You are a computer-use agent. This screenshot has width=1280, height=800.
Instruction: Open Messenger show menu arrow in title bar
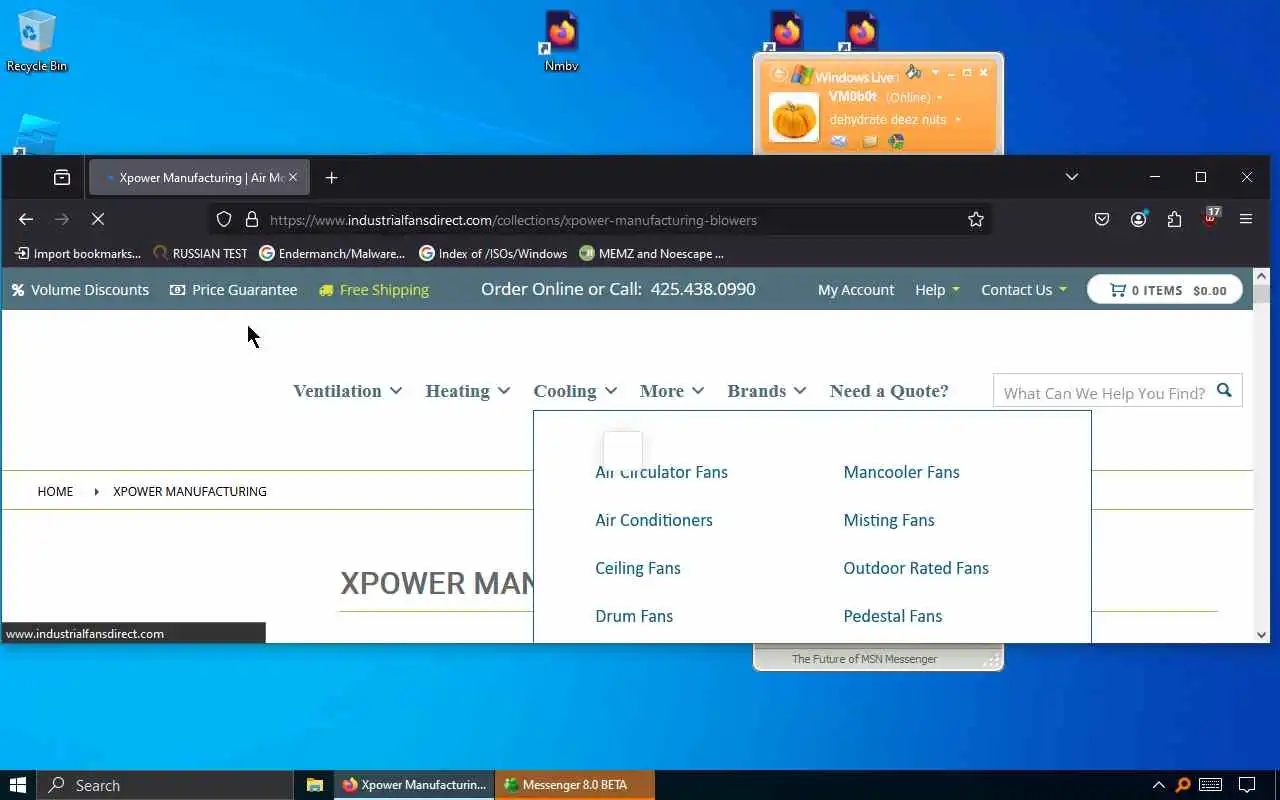[935, 72]
